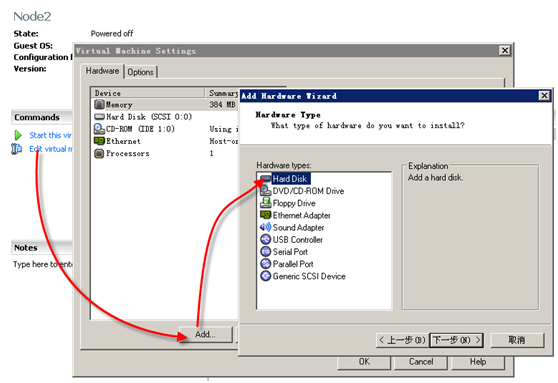Click 384 MB memory summary value
Viewport: 558px width, 383px height.
[222, 105]
